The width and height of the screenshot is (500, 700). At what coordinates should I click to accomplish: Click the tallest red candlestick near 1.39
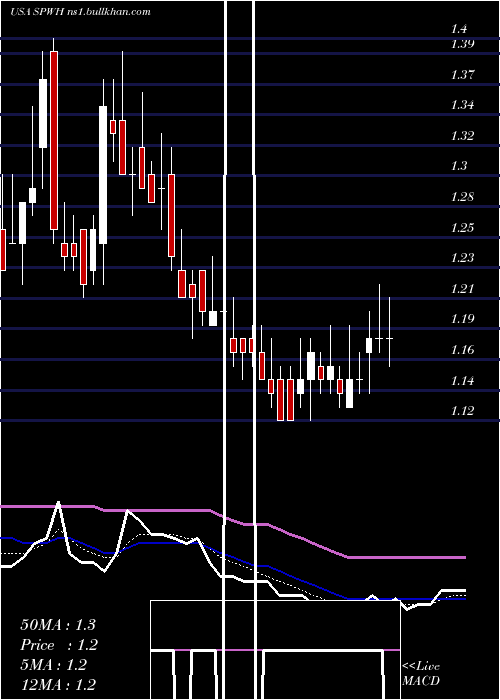(x=54, y=140)
